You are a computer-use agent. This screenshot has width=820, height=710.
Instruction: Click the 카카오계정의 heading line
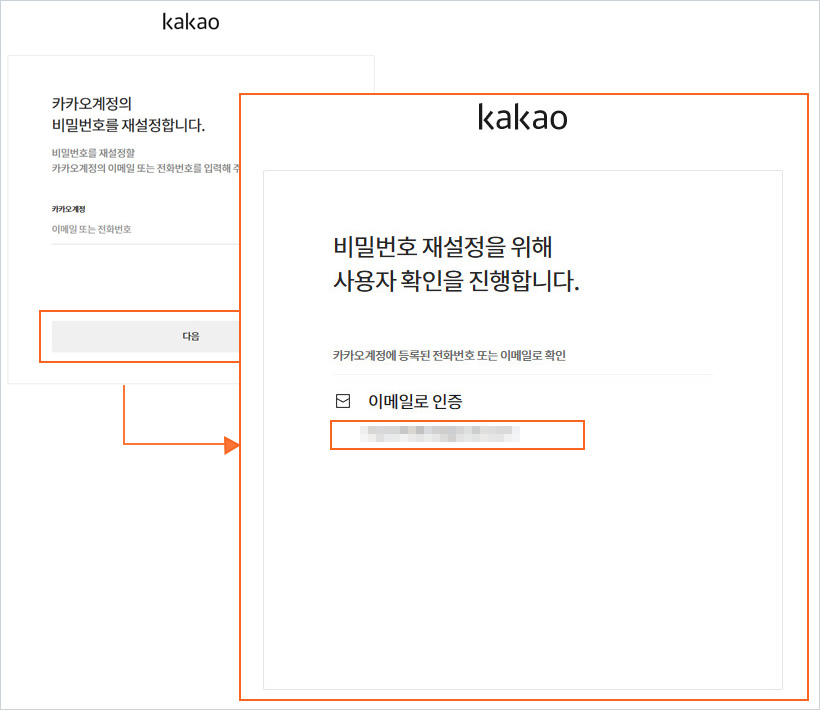pyautogui.click(x=92, y=104)
